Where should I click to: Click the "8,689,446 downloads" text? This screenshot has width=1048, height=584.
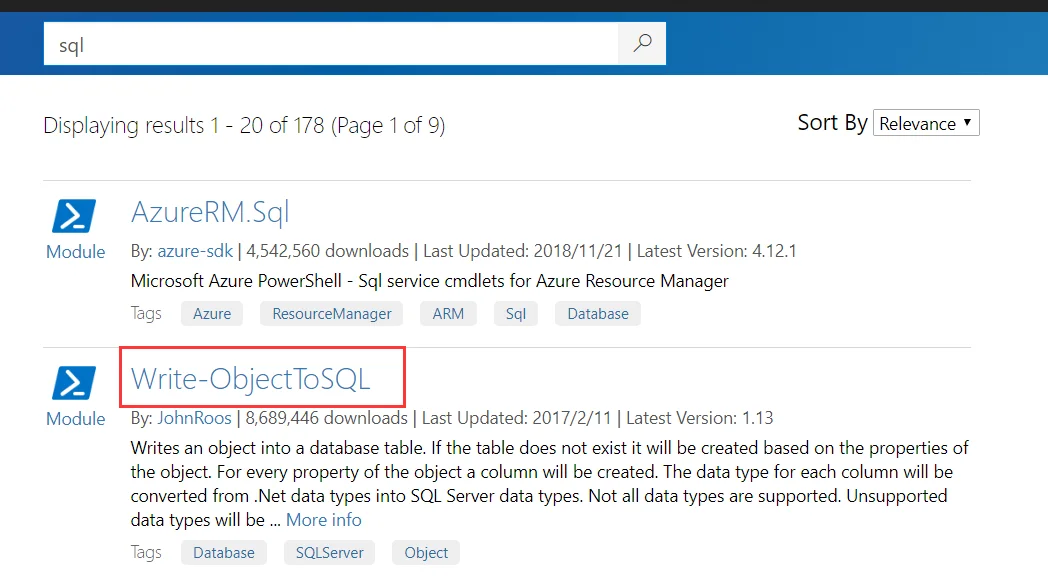click(x=326, y=418)
